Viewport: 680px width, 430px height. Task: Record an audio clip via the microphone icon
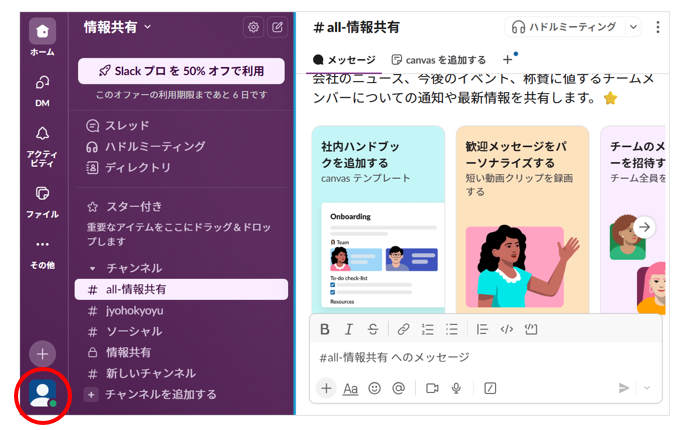[456, 388]
